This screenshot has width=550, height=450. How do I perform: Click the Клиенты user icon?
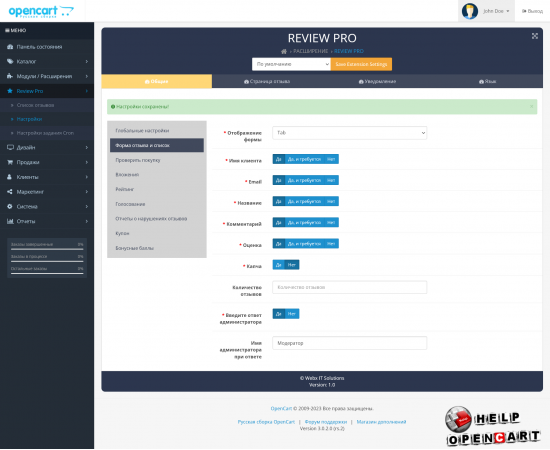[10, 177]
